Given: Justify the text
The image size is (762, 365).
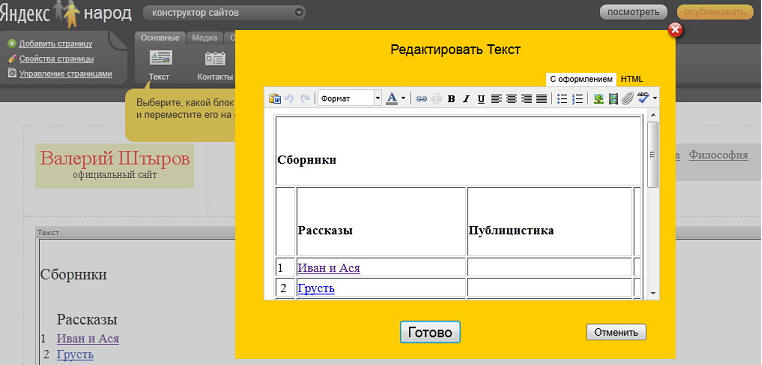Looking at the screenshot, I should (x=541, y=99).
